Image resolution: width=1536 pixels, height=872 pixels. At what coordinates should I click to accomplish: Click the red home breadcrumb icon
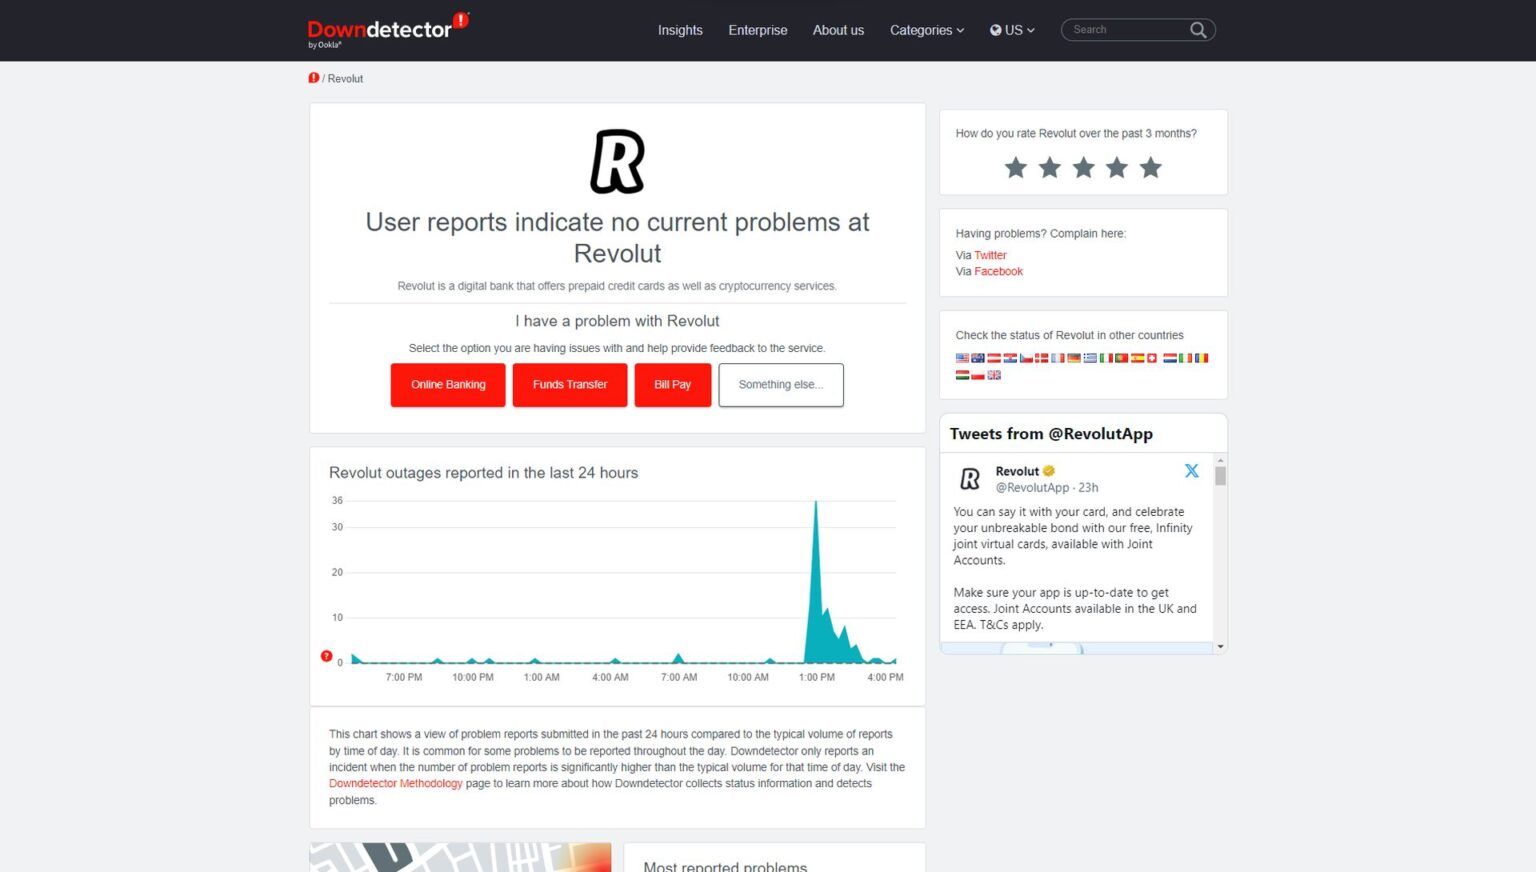coord(314,78)
